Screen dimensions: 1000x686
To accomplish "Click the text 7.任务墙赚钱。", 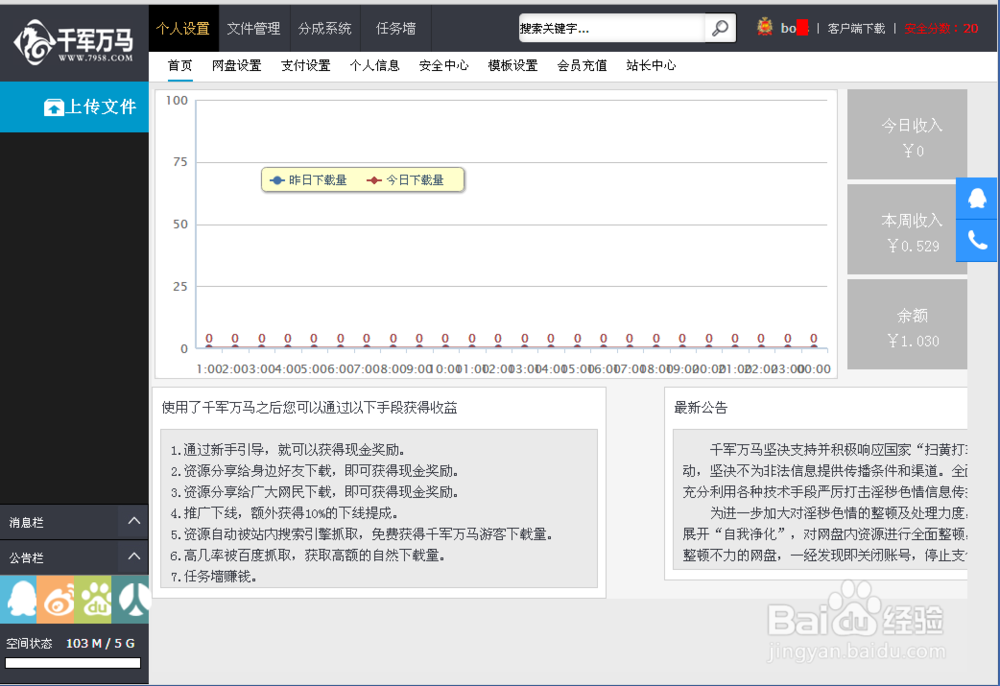I will (214, 577).
